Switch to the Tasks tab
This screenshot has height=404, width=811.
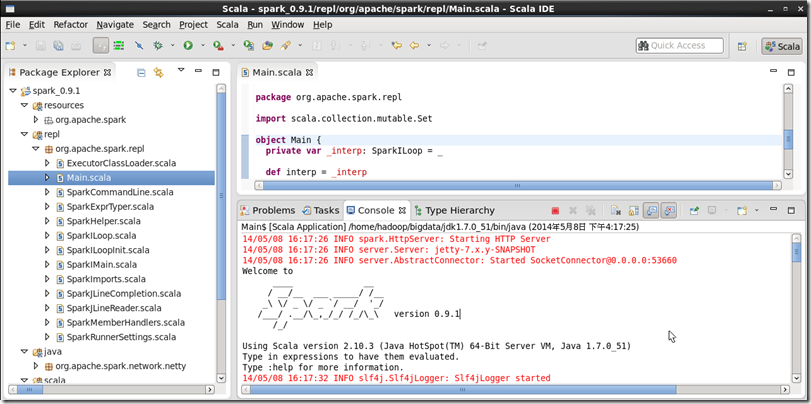(x=321, y=211)
